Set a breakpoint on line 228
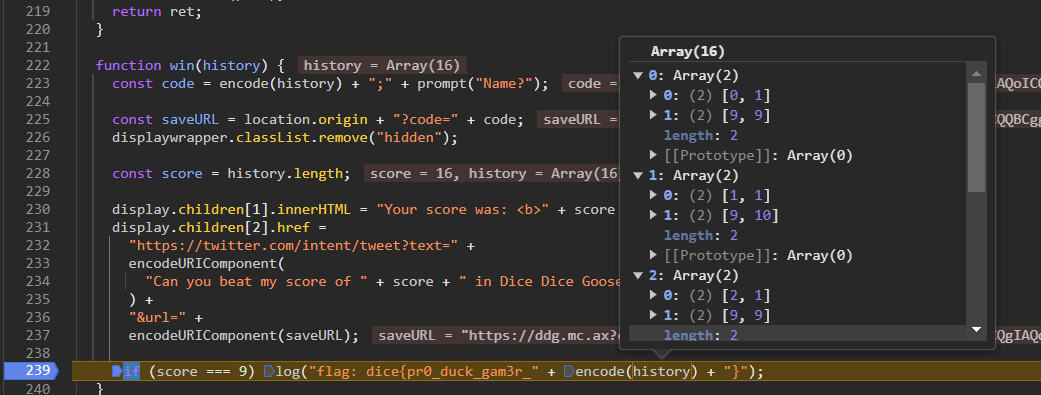 [x=38, y=173]
